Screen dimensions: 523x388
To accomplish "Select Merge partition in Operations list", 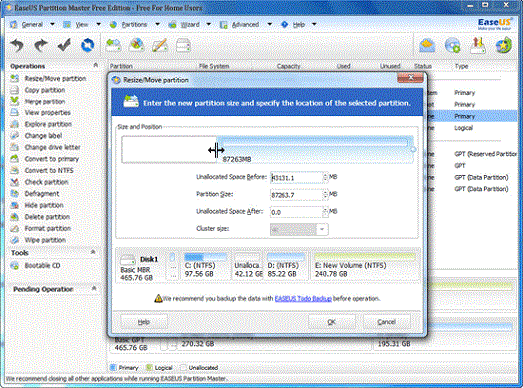I will 45,101.
